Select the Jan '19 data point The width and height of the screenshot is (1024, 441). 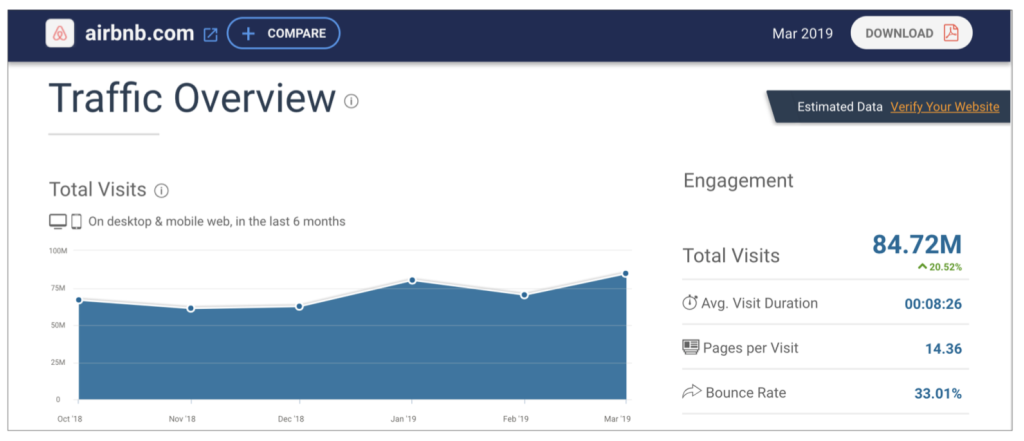[412, 280]
